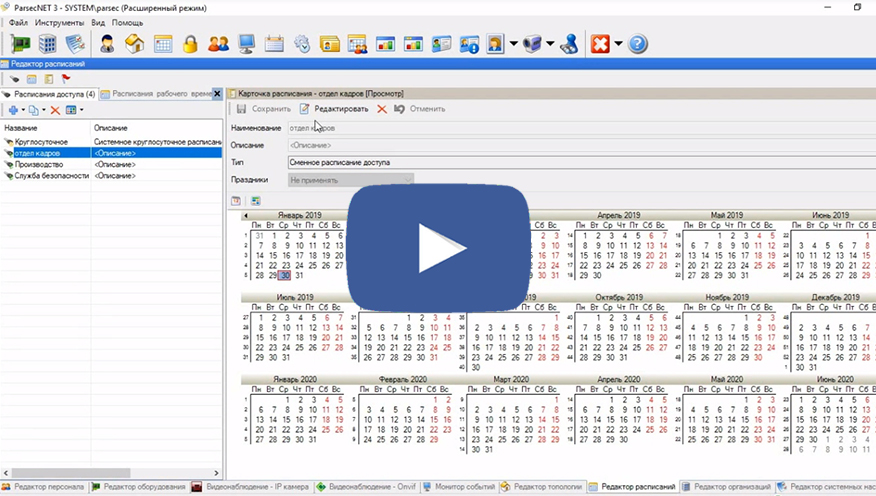Expand the dropdown arrow beside video camera icon

(550, 44)
